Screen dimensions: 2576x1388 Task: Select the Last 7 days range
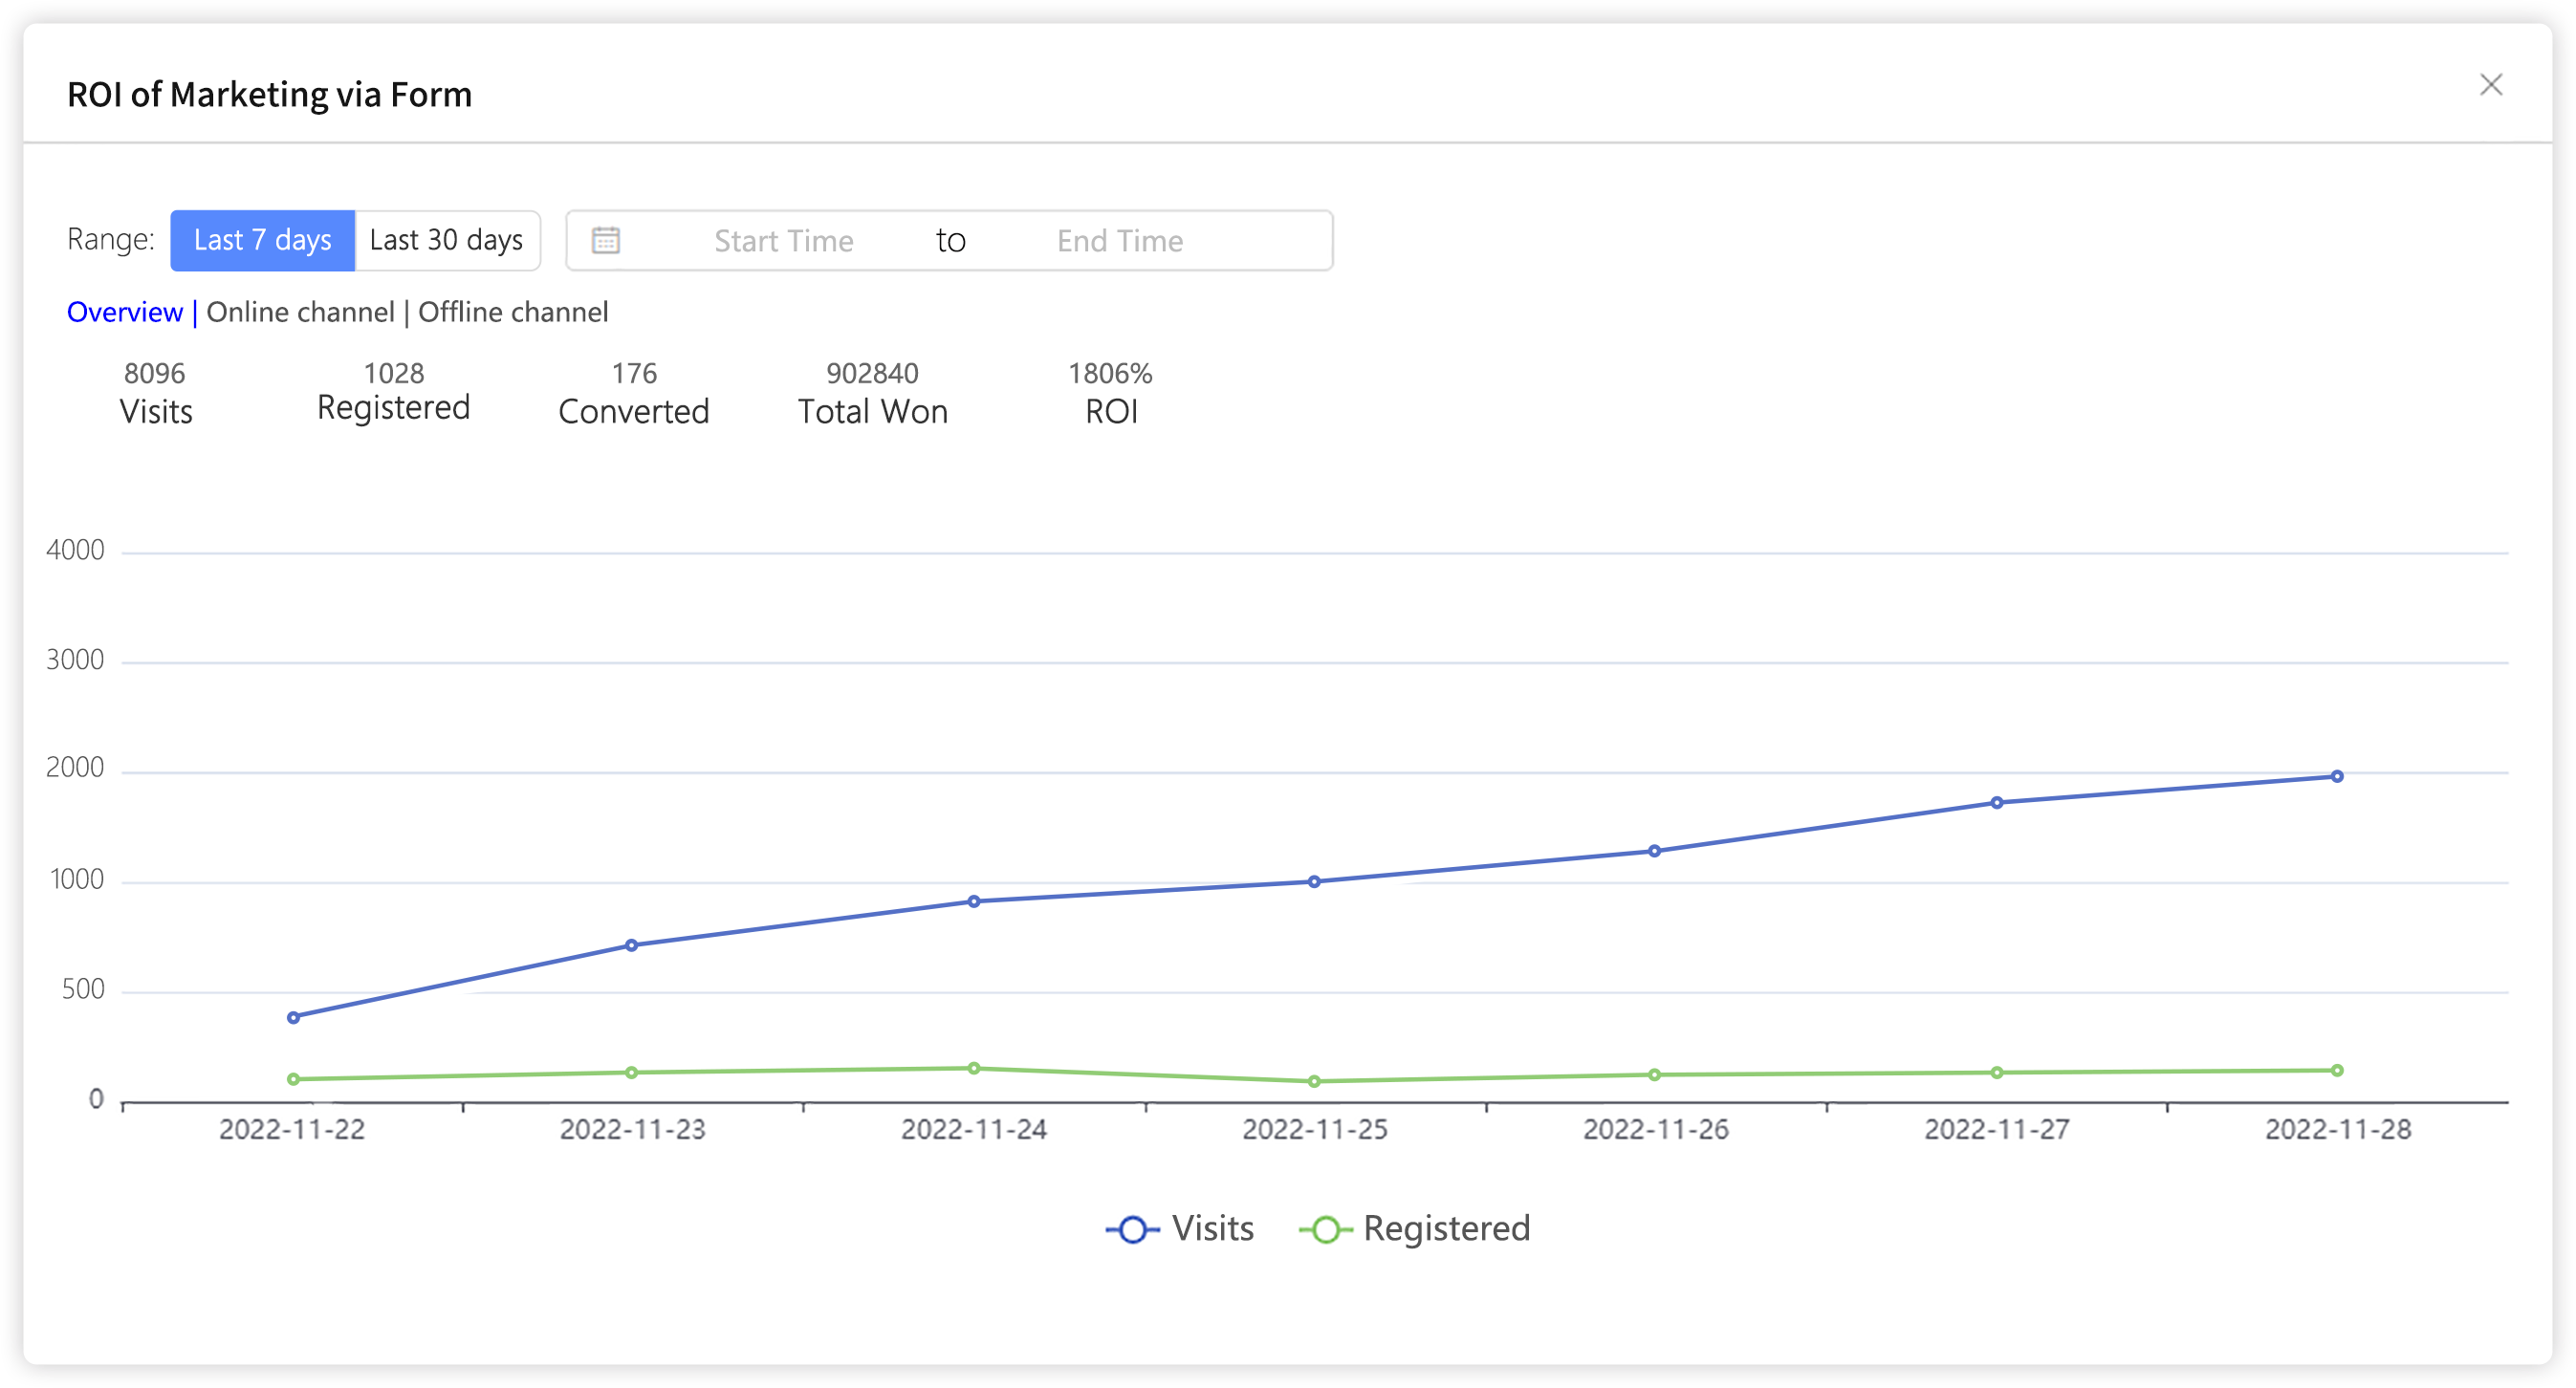[262, 241]
